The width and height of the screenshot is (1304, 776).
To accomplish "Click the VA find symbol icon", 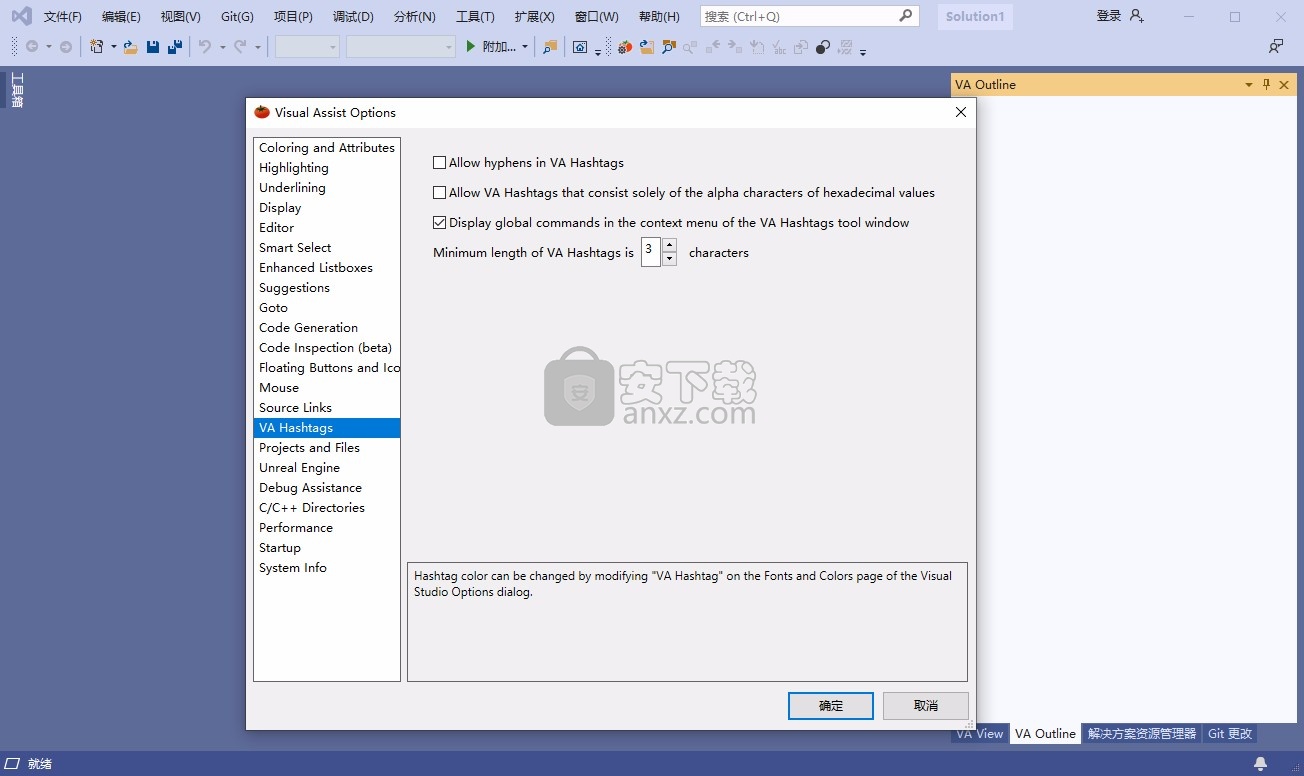I will pyautogui.click(x=668, y=46).
